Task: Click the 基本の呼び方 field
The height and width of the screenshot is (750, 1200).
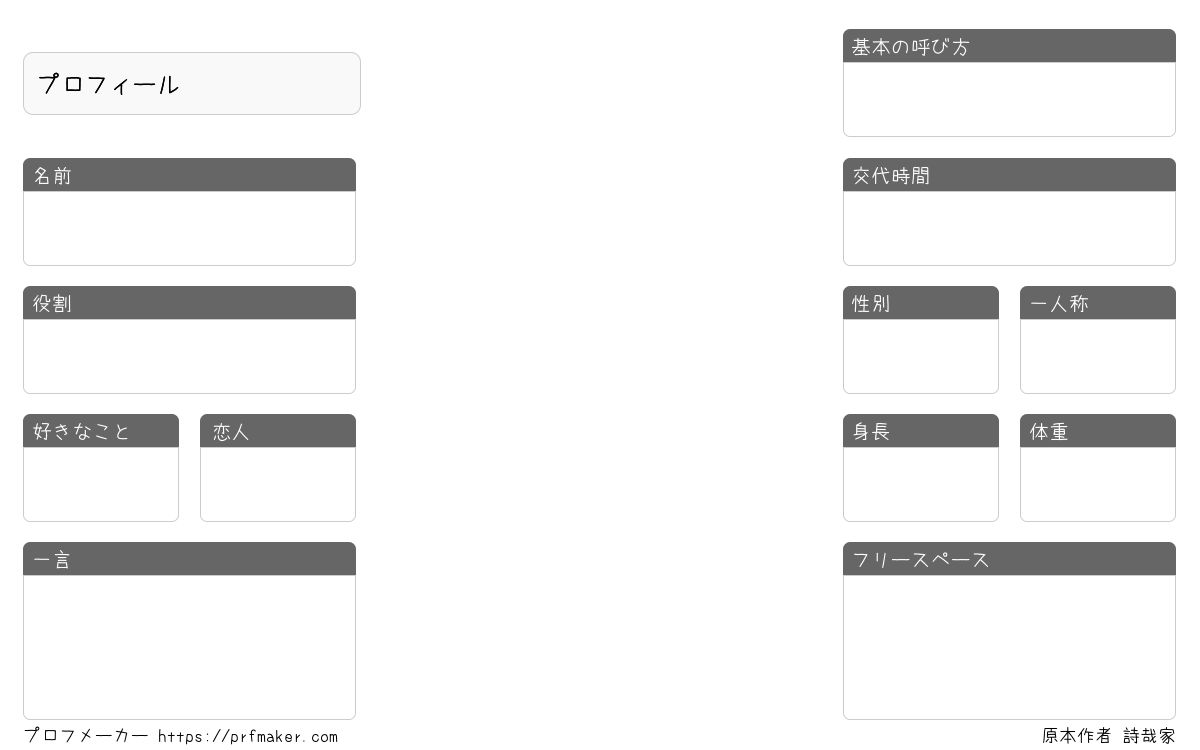Action: [x=1009, y=99]
